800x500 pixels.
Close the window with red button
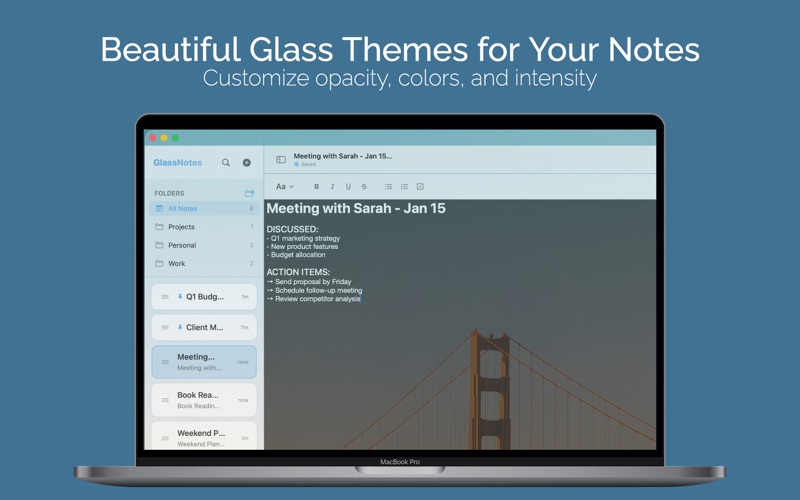153,138
